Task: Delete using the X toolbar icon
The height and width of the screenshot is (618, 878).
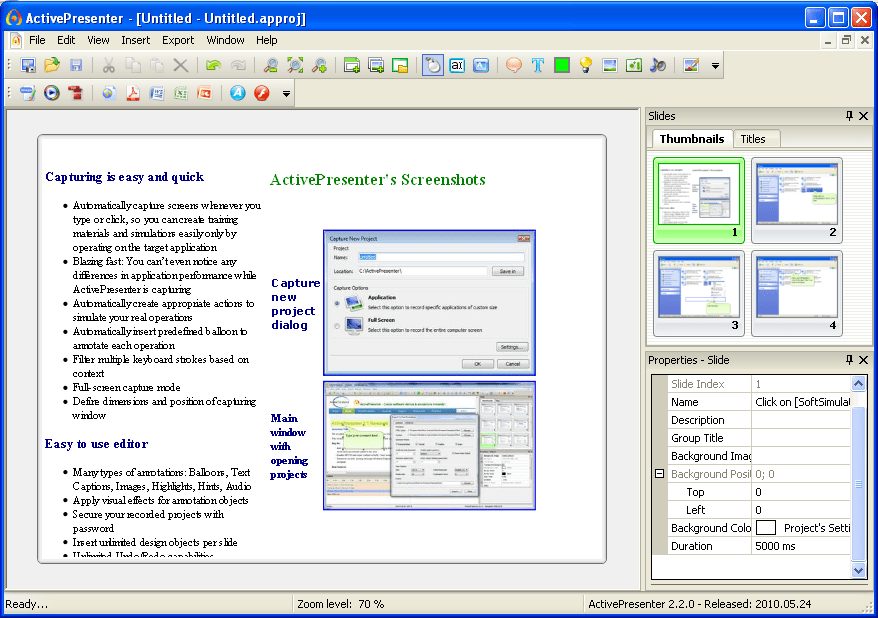Action: [180, 65]
